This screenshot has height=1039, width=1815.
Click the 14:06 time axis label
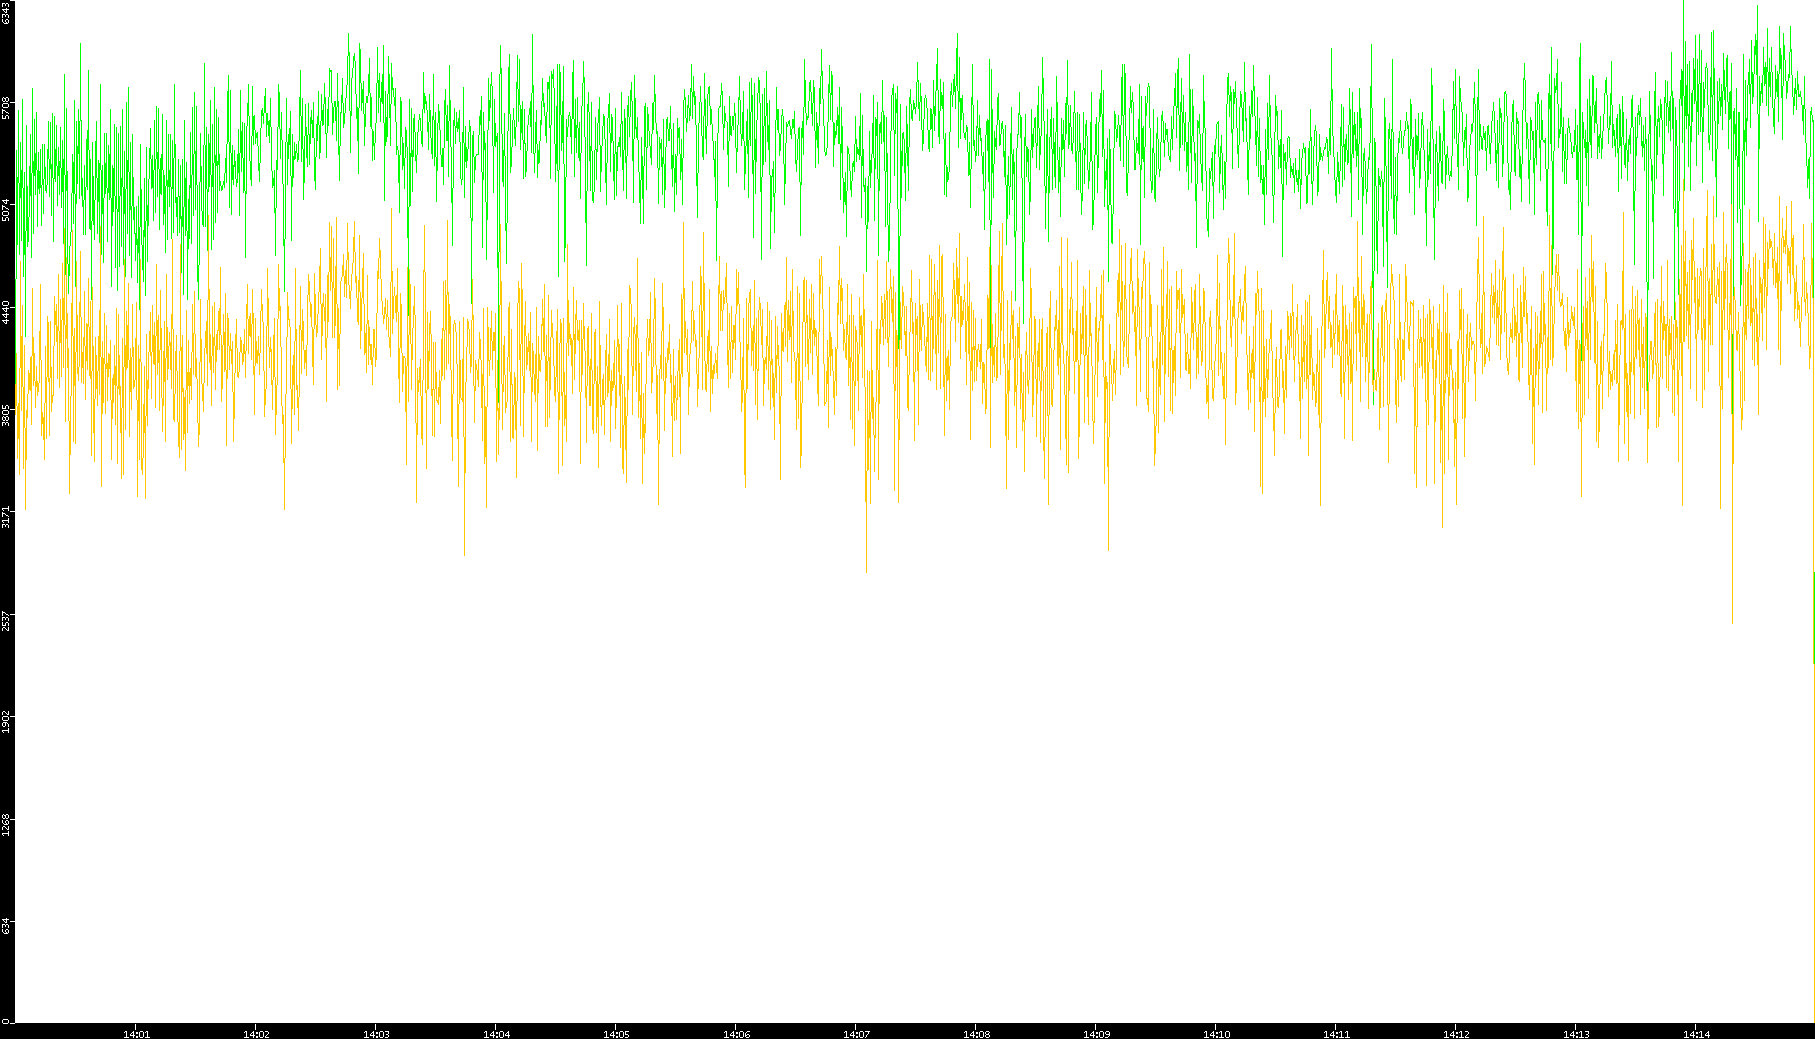pos(736,1034)
